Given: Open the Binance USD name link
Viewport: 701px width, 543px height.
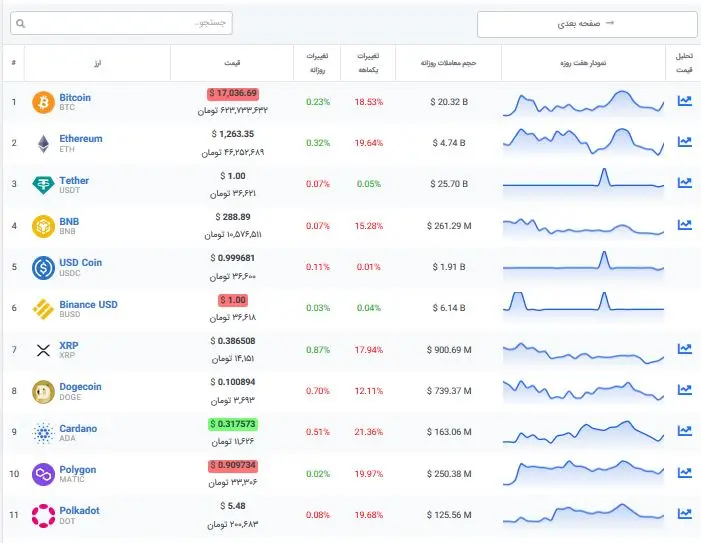Looking at the screenshot, I should [x=89, y=305].
